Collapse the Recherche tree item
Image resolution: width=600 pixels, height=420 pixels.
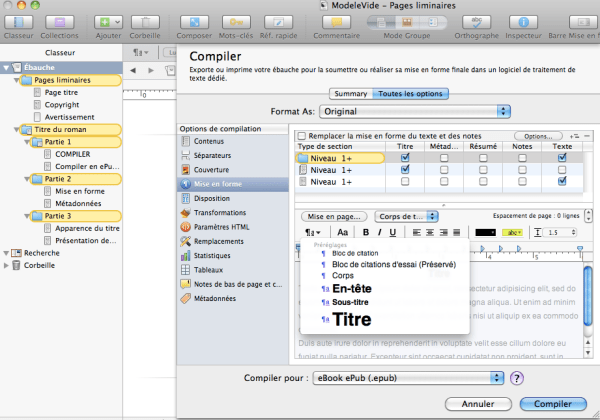pos(6,253)
